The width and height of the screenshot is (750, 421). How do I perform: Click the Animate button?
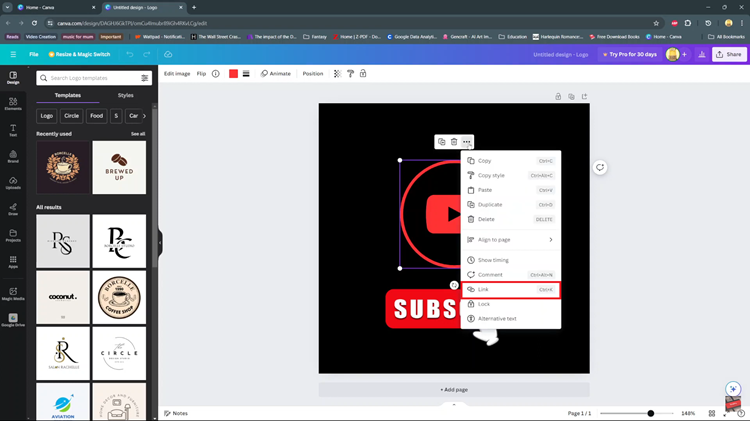click(276, 74)
